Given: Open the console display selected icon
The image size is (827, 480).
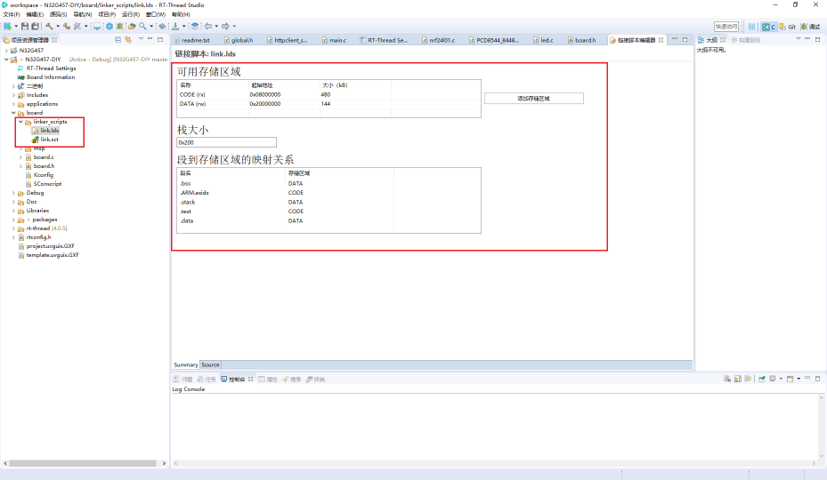Looking at the screenshot, I should click(x=772, y=378).
